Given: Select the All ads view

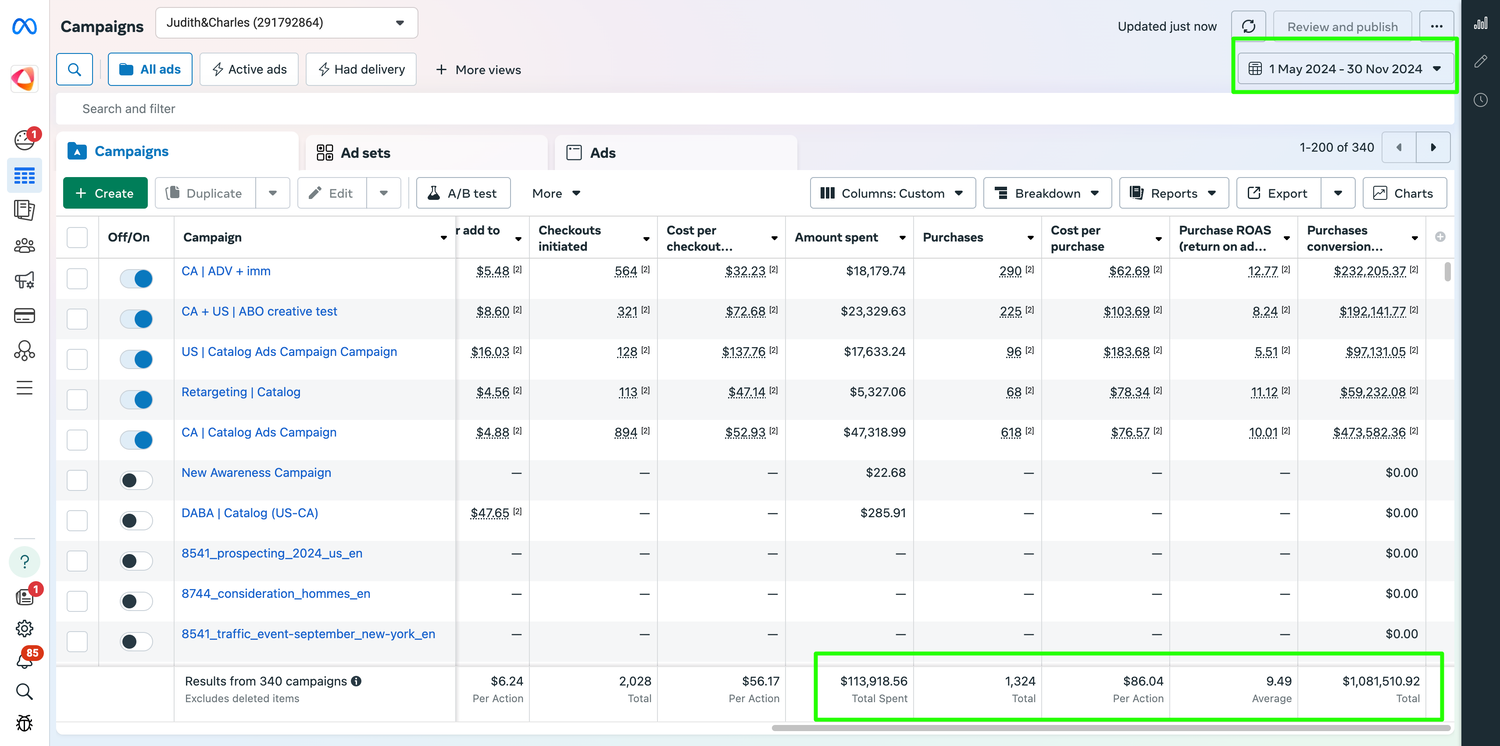Looking at the screenshot, I should click(150, 69).
